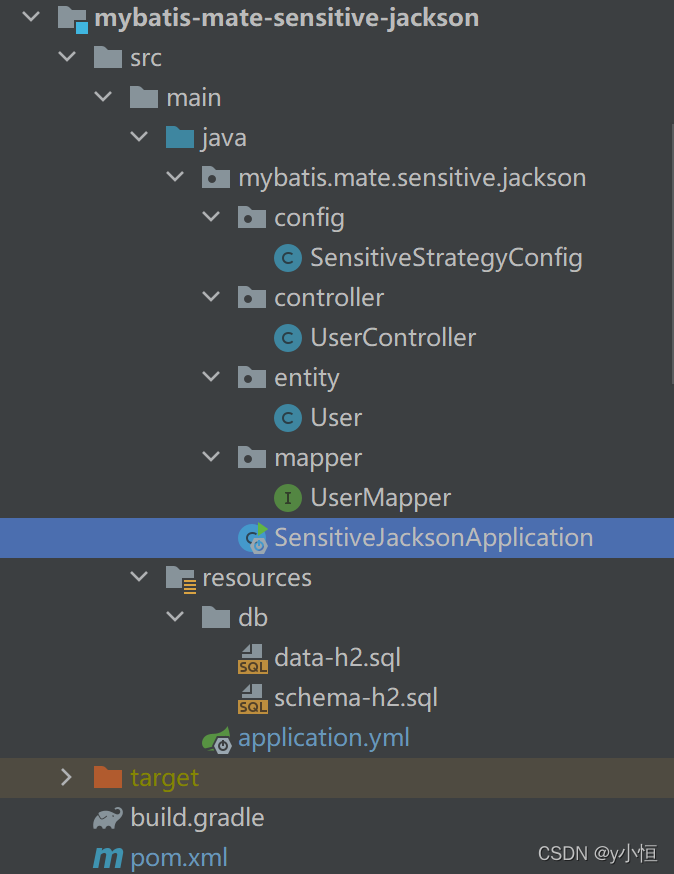
Task: Click the db folder icon
Action: coord(216,618)
